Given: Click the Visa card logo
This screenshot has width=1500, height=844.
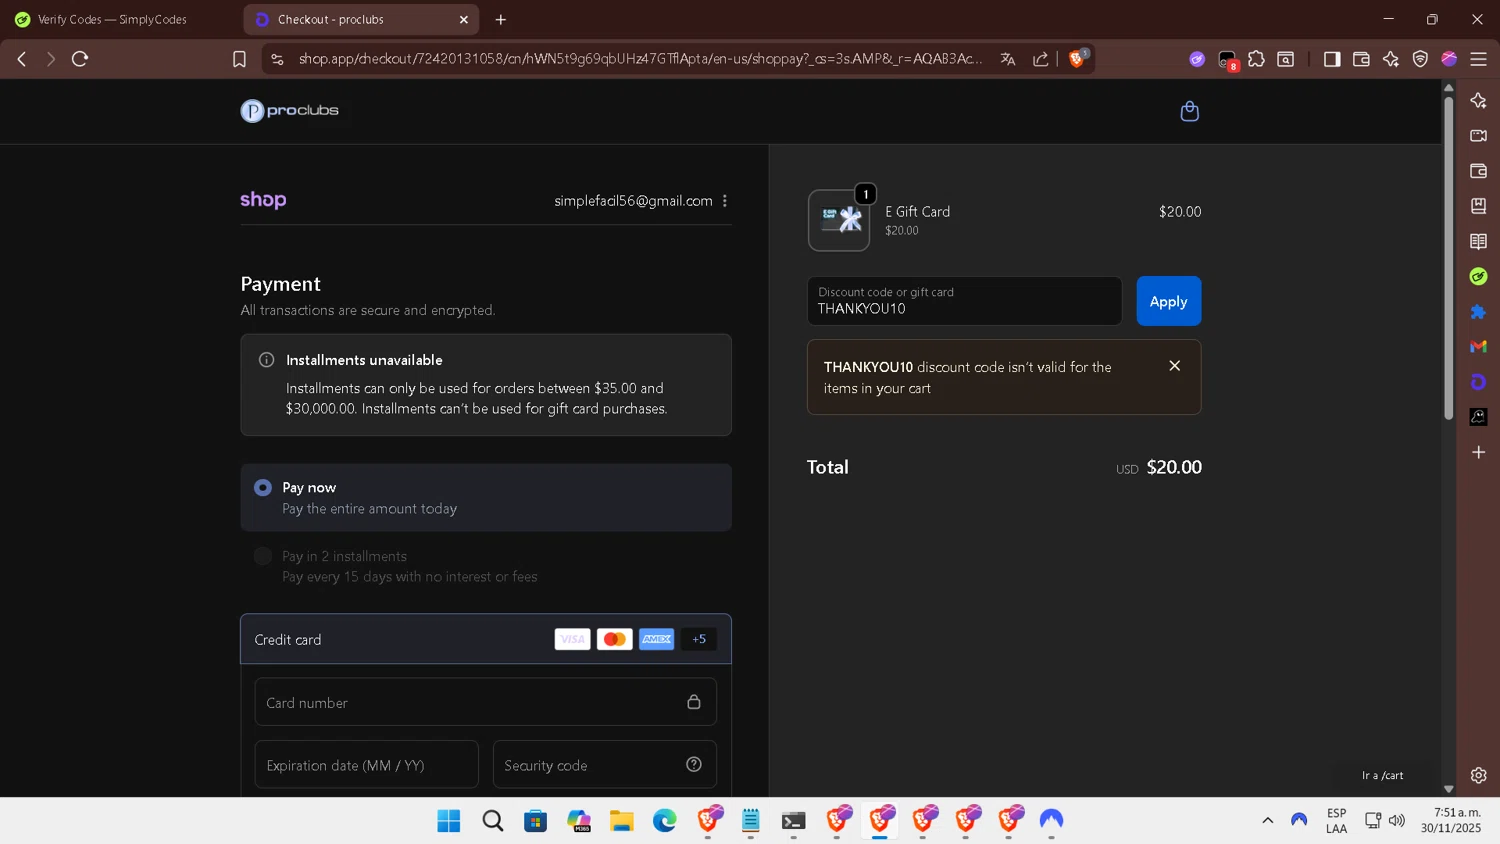Looking at the screenshot, I should click(x=572, y=639).
